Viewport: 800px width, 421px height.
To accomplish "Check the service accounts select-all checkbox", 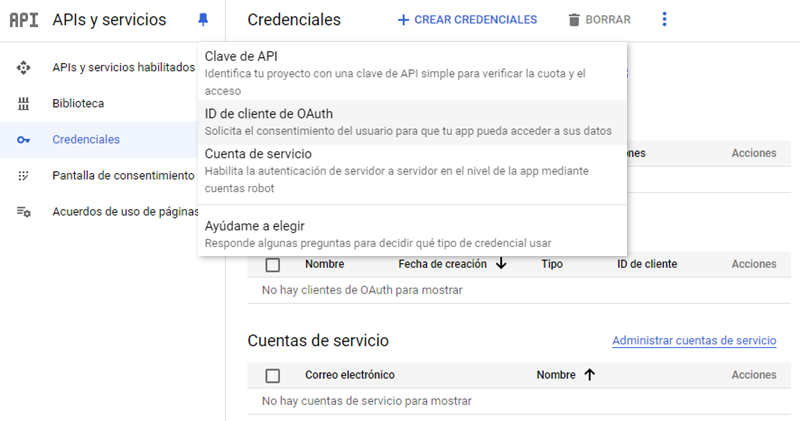I will 273,376.
